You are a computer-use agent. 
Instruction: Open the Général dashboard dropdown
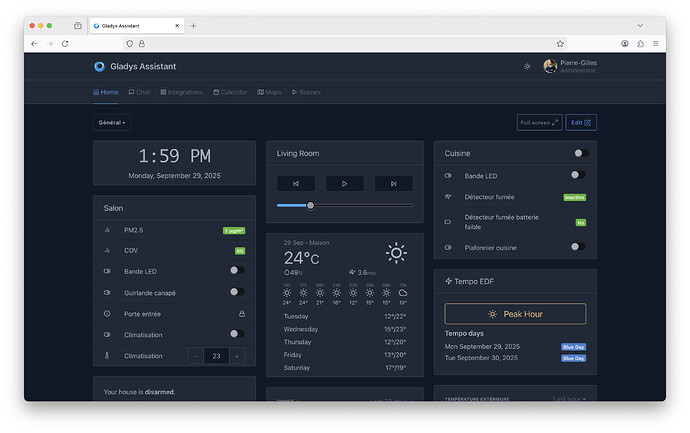(112, 123)
